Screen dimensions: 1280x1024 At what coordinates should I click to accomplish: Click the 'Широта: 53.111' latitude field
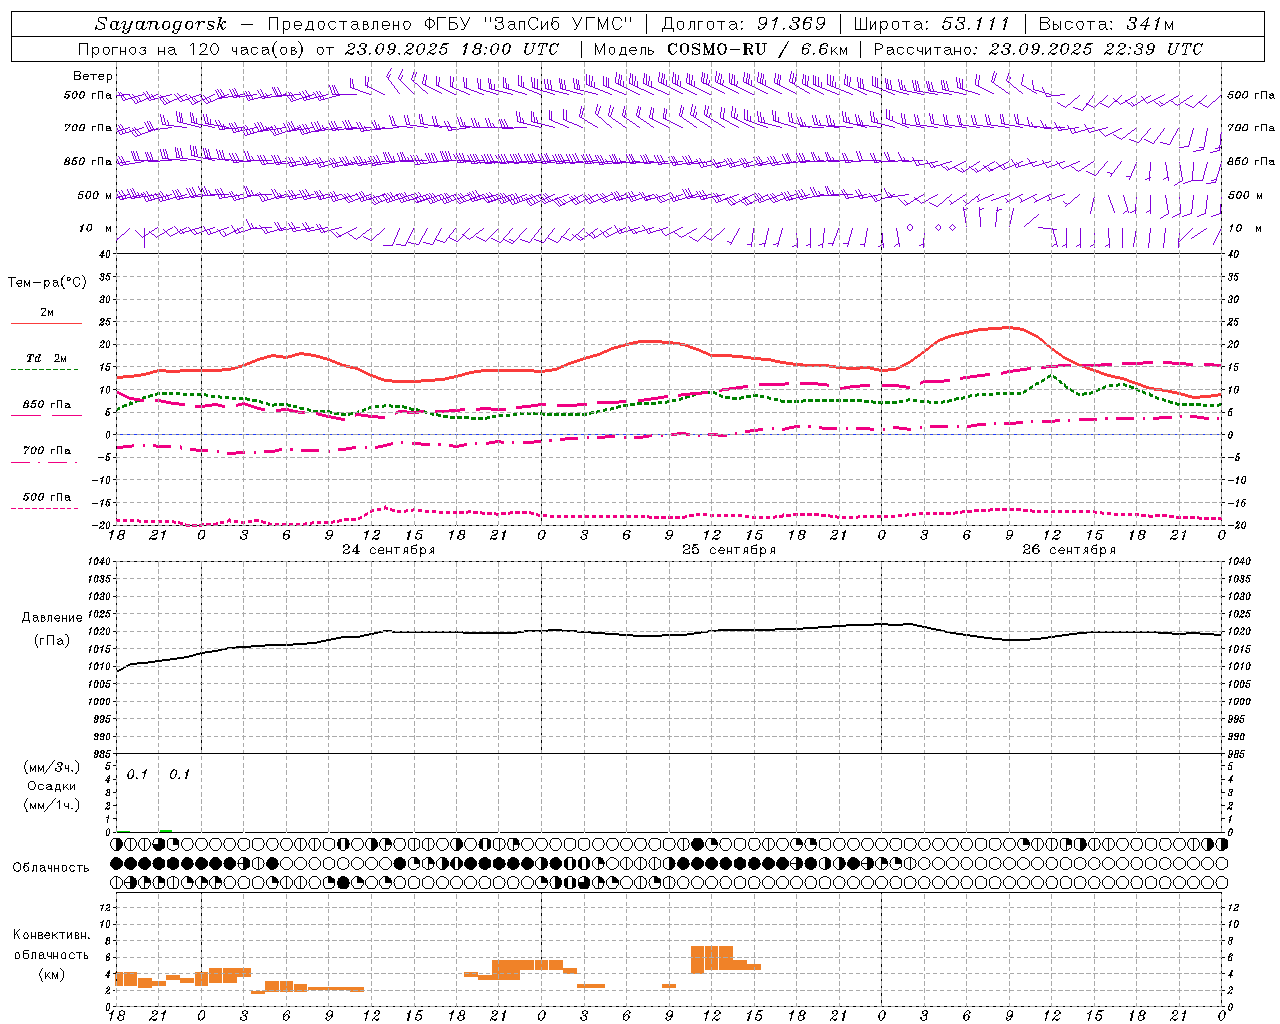click(x=932, y=24)
